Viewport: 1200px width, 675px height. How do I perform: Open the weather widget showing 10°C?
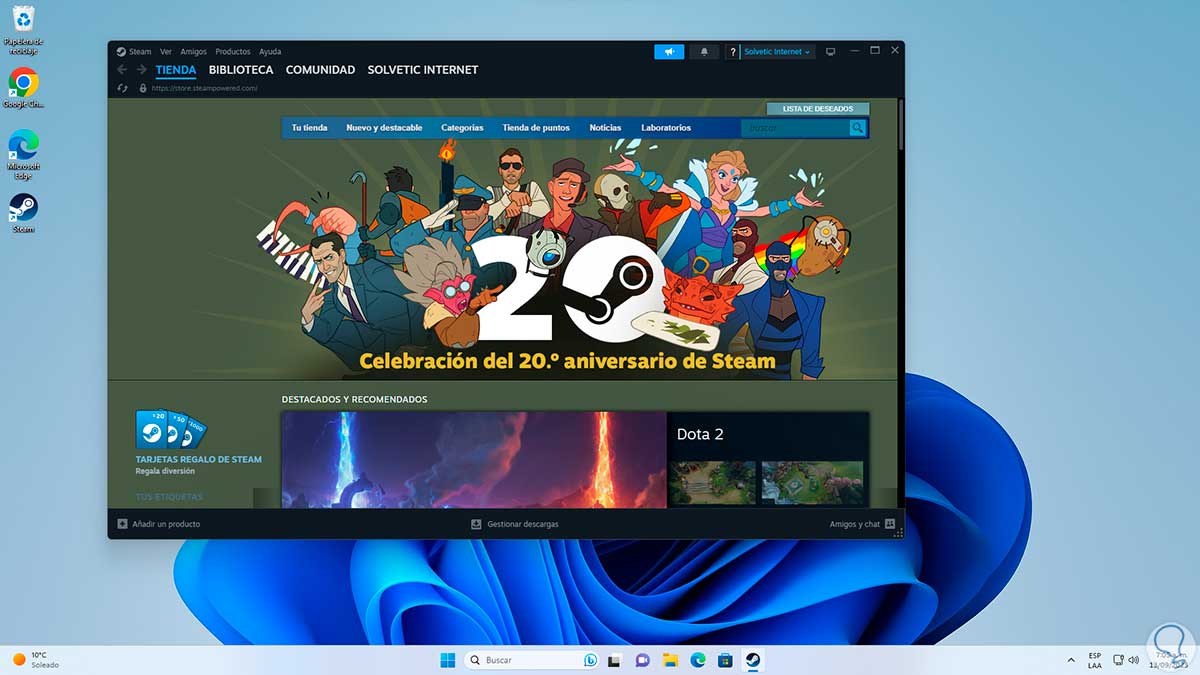coord(37,660)
